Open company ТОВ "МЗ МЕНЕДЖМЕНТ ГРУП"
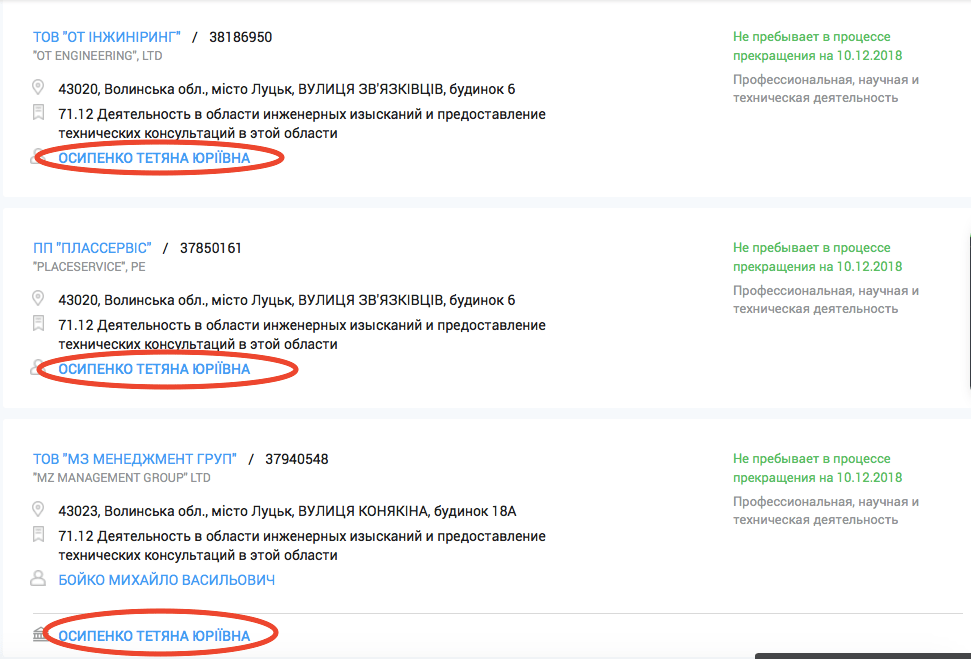This screenshot has width=971, height=659. (x=135, y=460)
